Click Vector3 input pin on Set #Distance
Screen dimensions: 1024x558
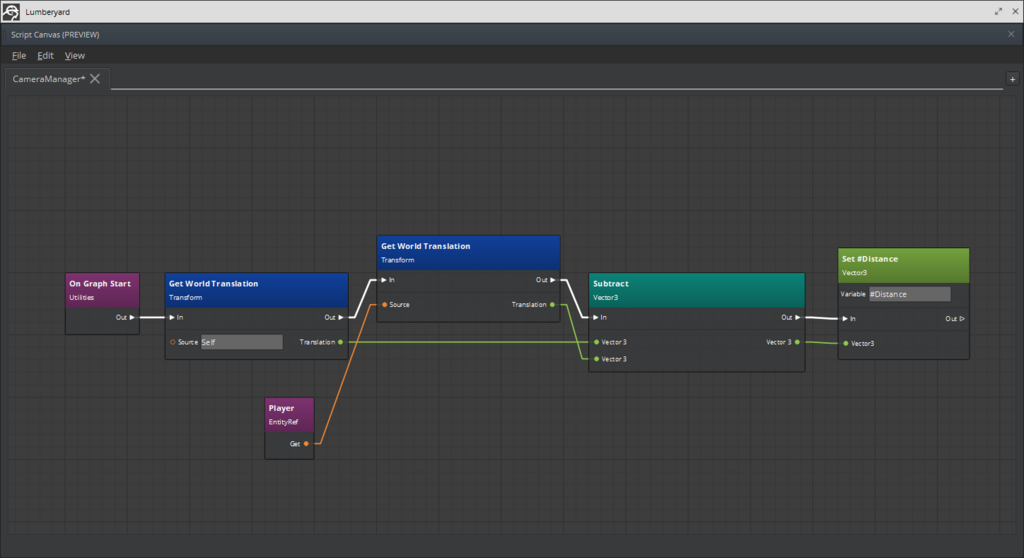point(846,344)
